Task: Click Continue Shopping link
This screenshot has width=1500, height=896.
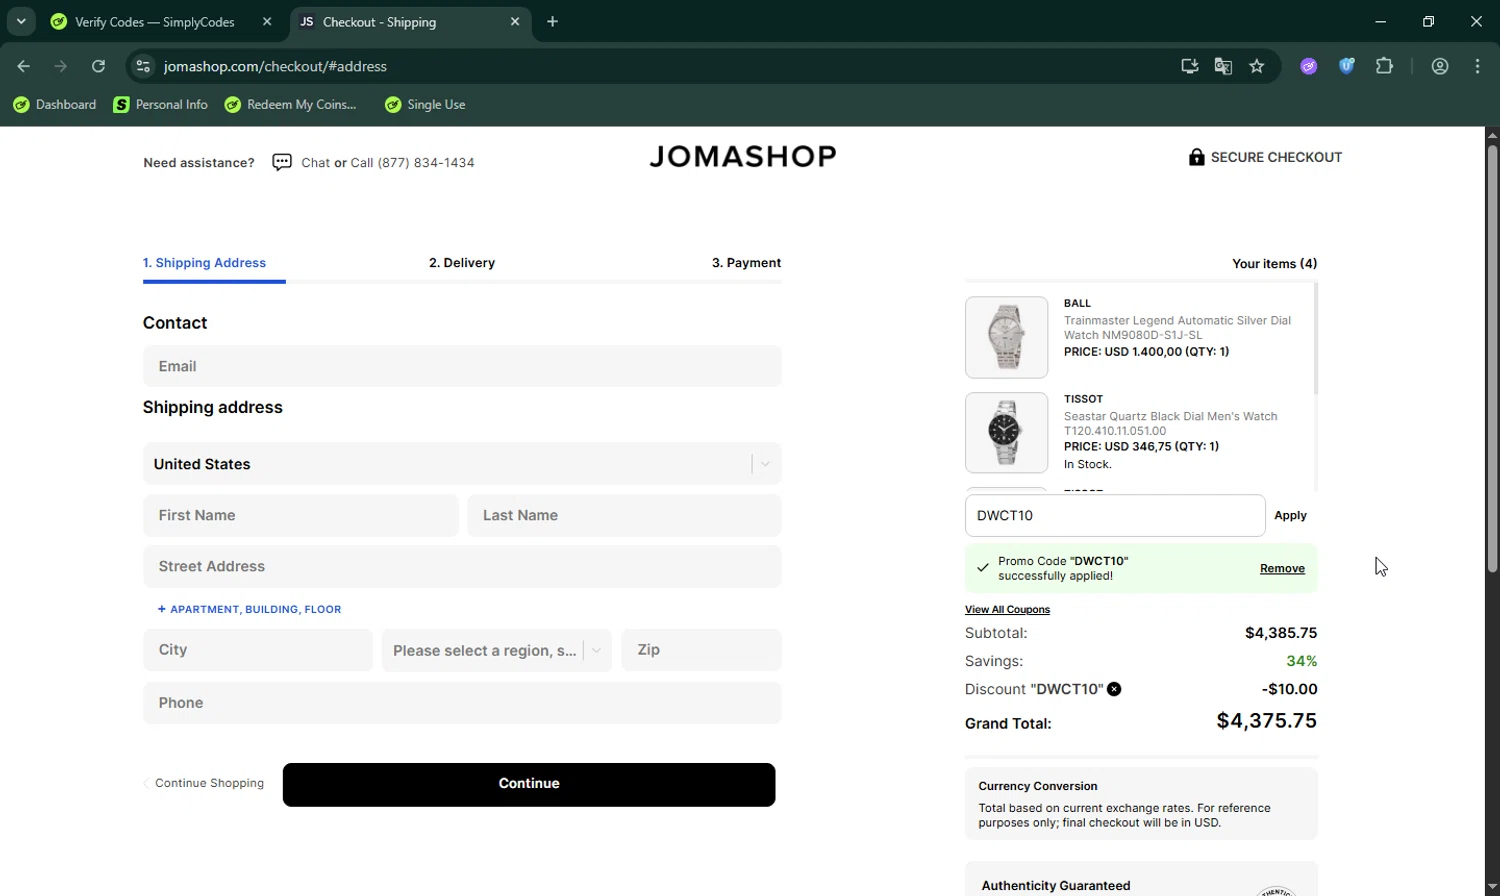Action: 204,783
